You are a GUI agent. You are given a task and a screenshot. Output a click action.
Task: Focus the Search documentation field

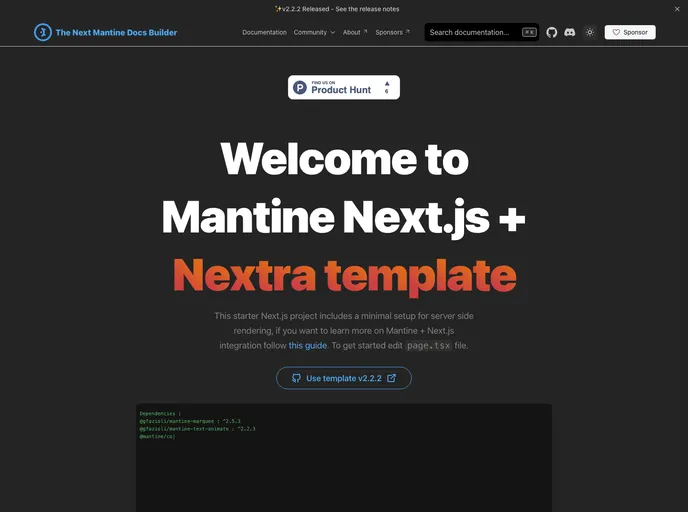click(x=481, y=32)
